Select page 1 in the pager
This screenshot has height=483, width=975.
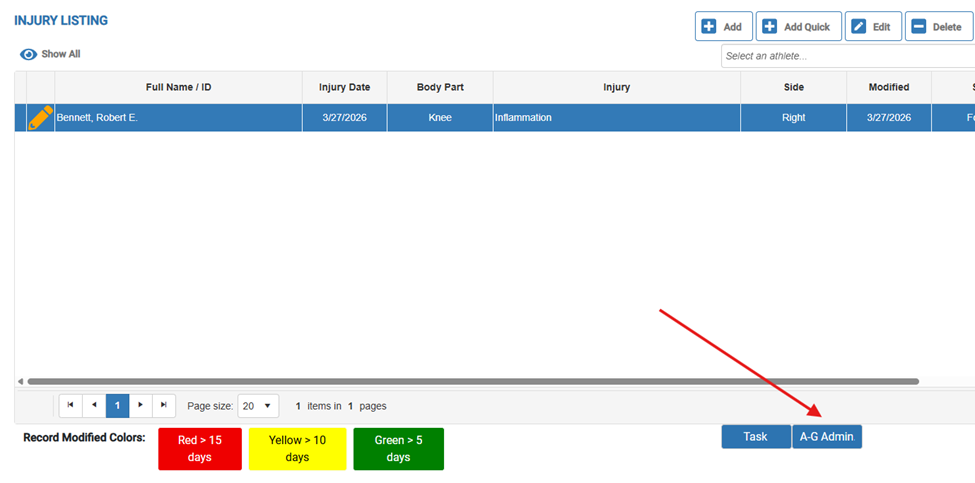(117, 406)
